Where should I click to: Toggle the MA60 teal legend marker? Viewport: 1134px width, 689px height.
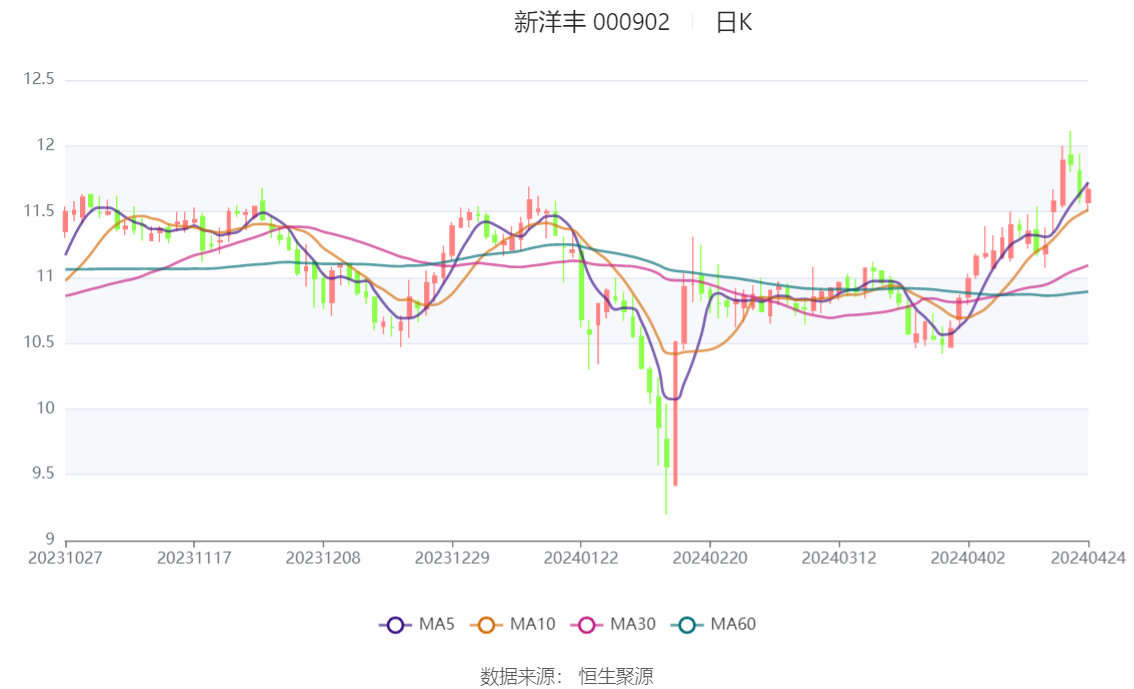(686, 625)
